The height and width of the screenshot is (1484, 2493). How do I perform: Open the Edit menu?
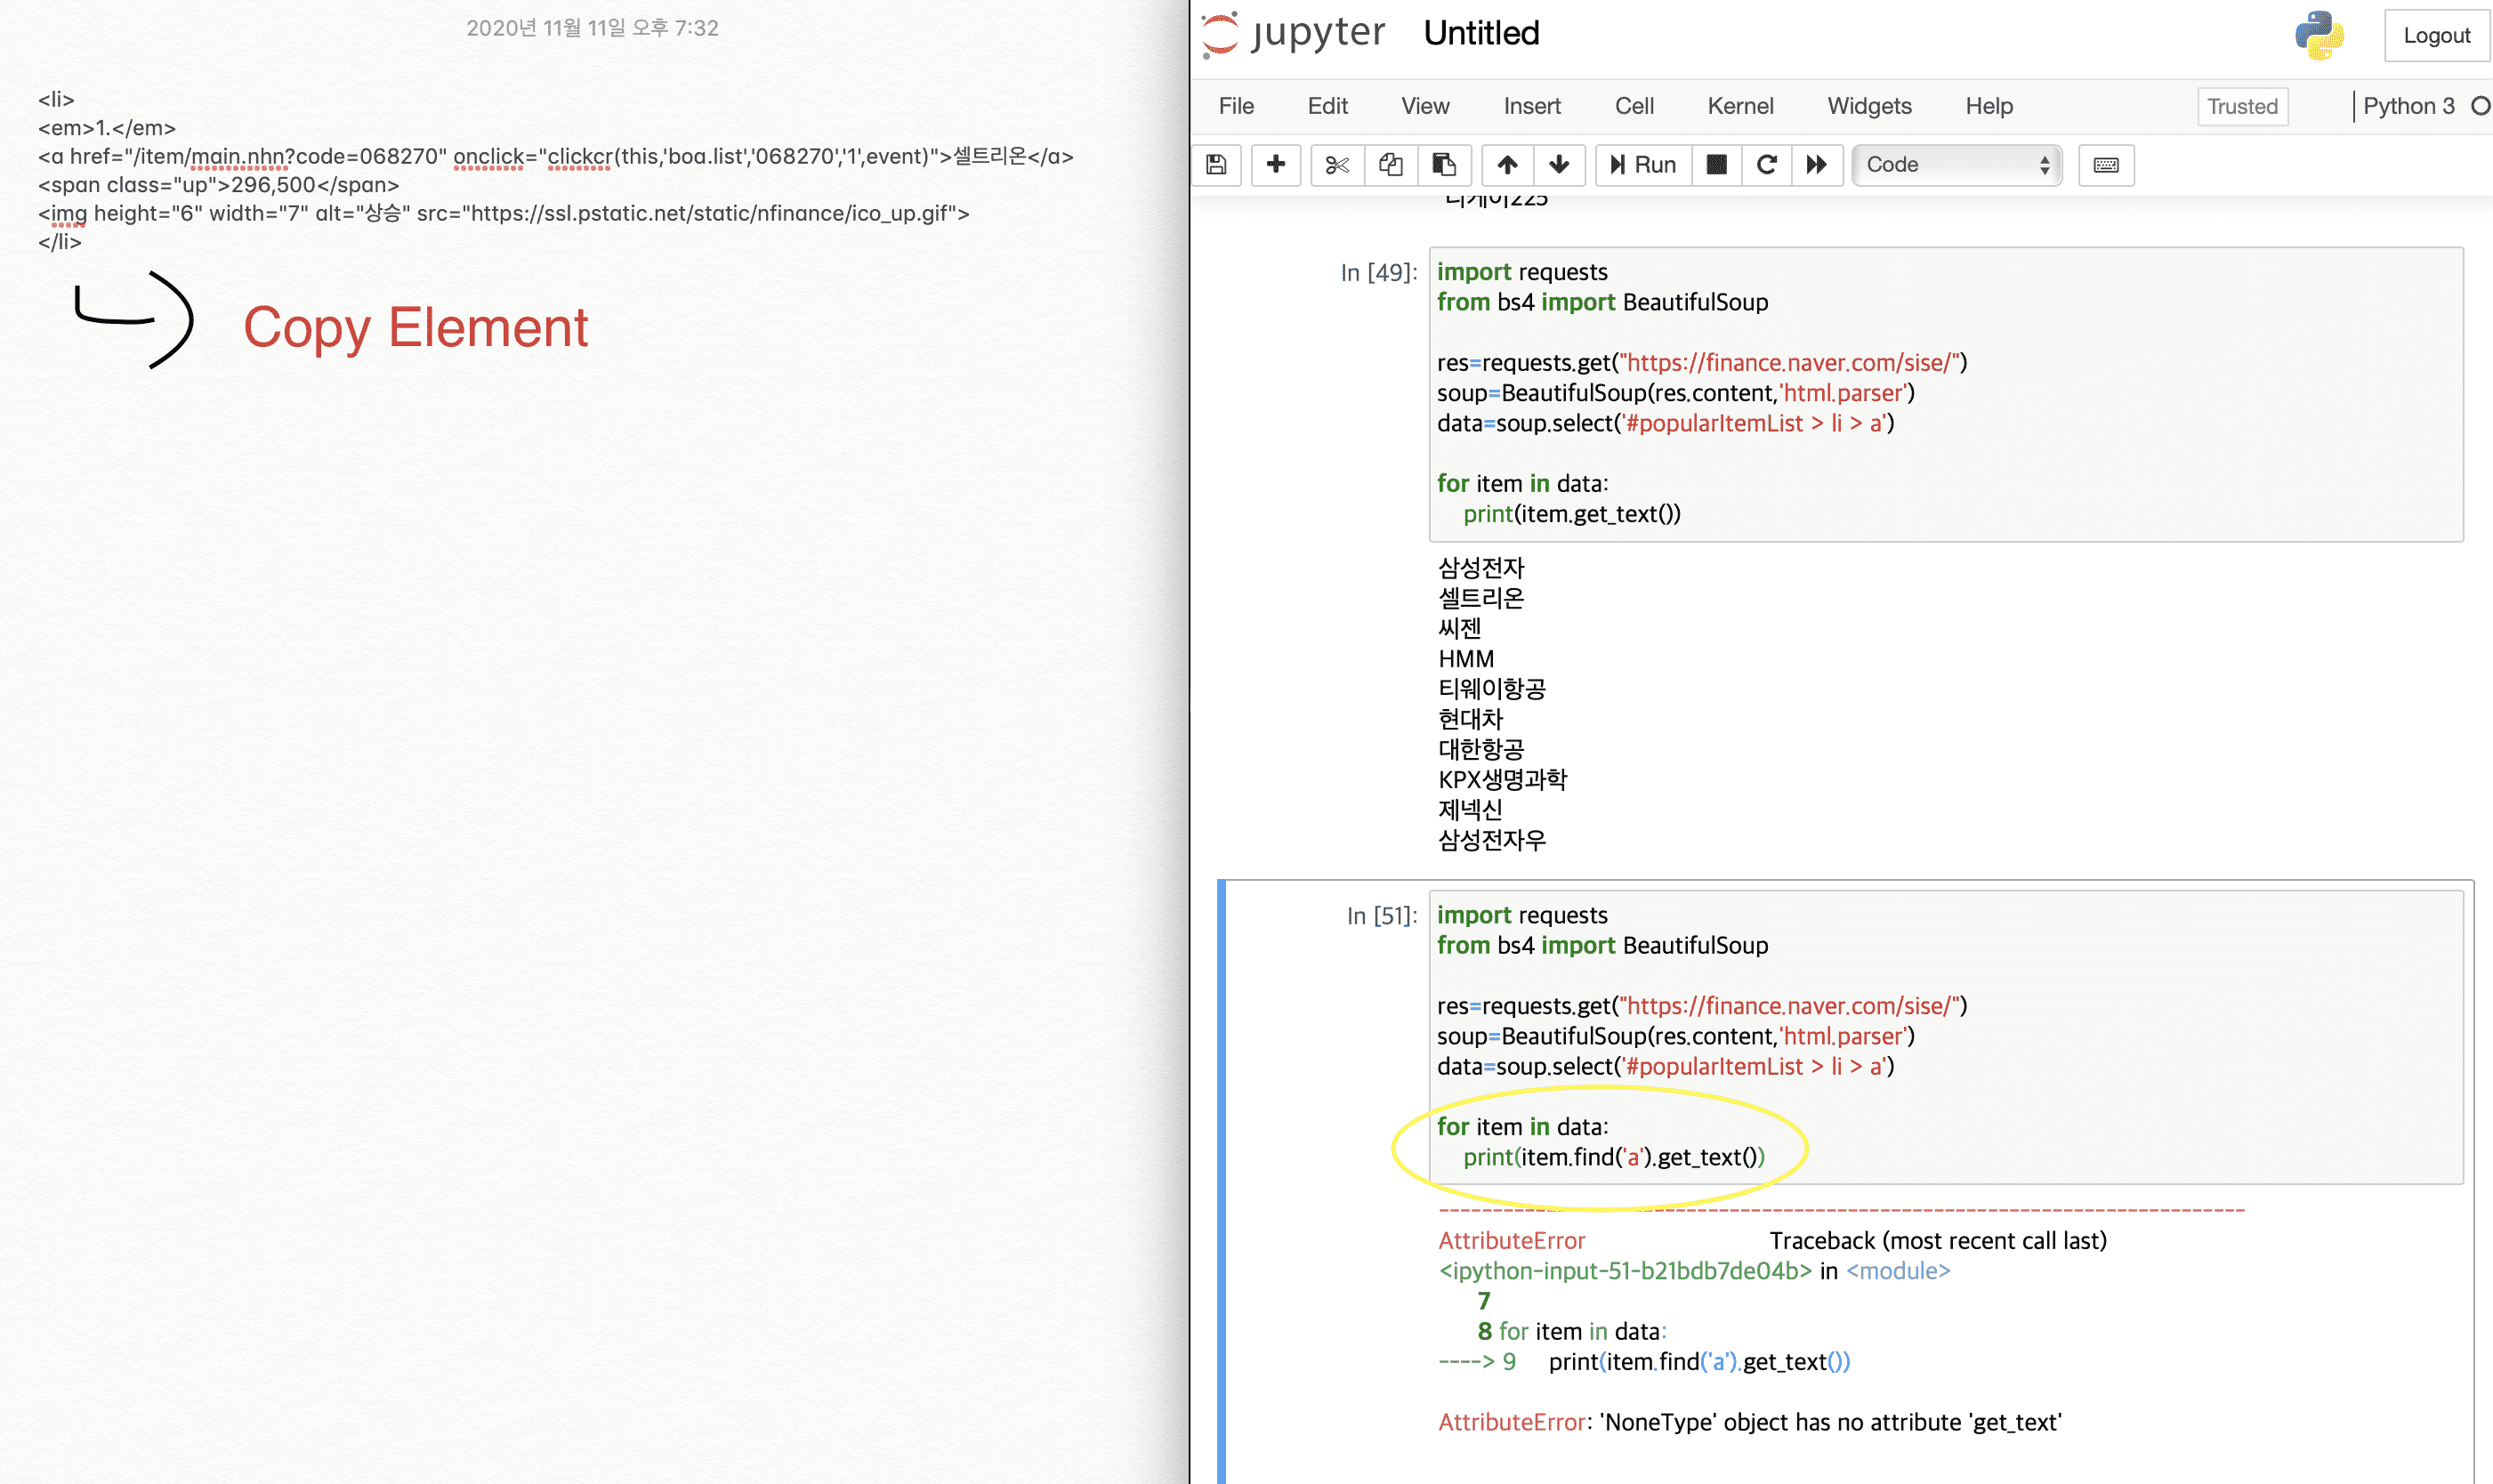click(1327, 106)
